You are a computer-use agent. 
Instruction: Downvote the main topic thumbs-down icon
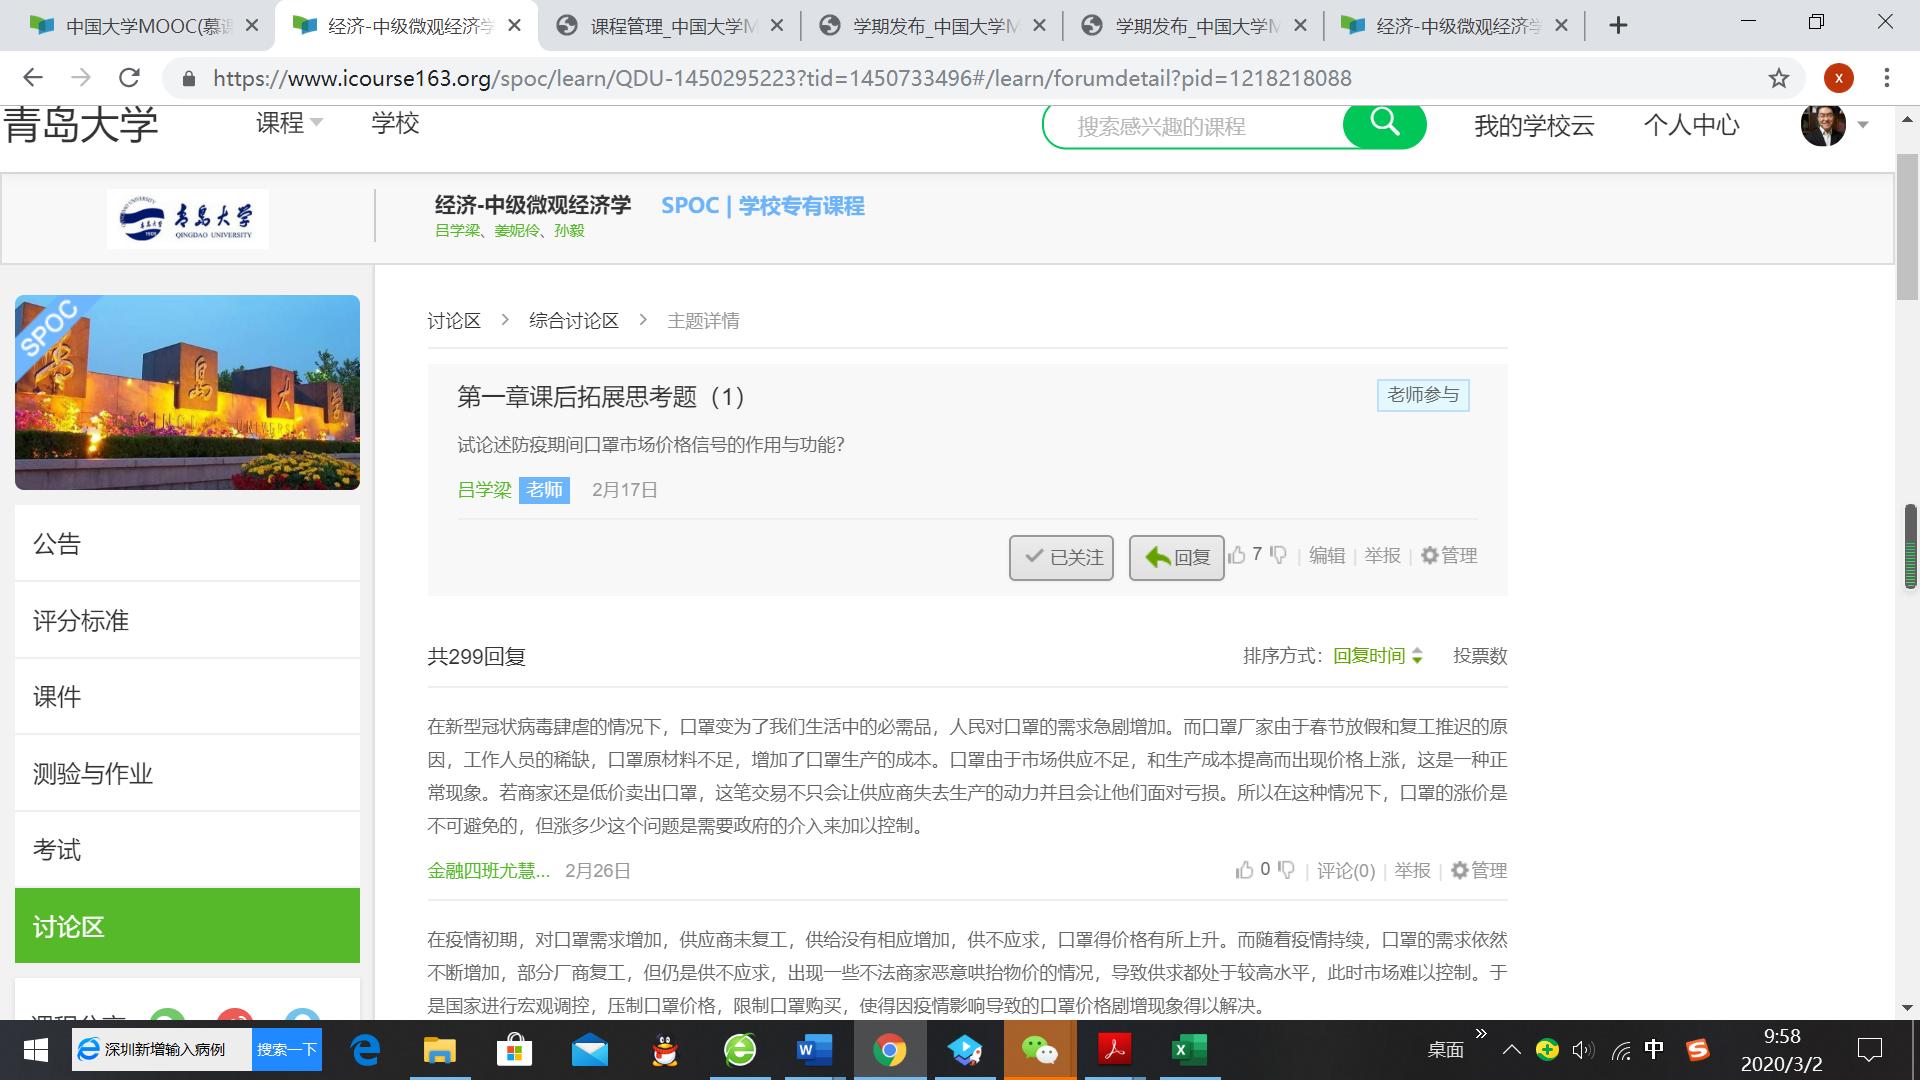coord(1278,555)
